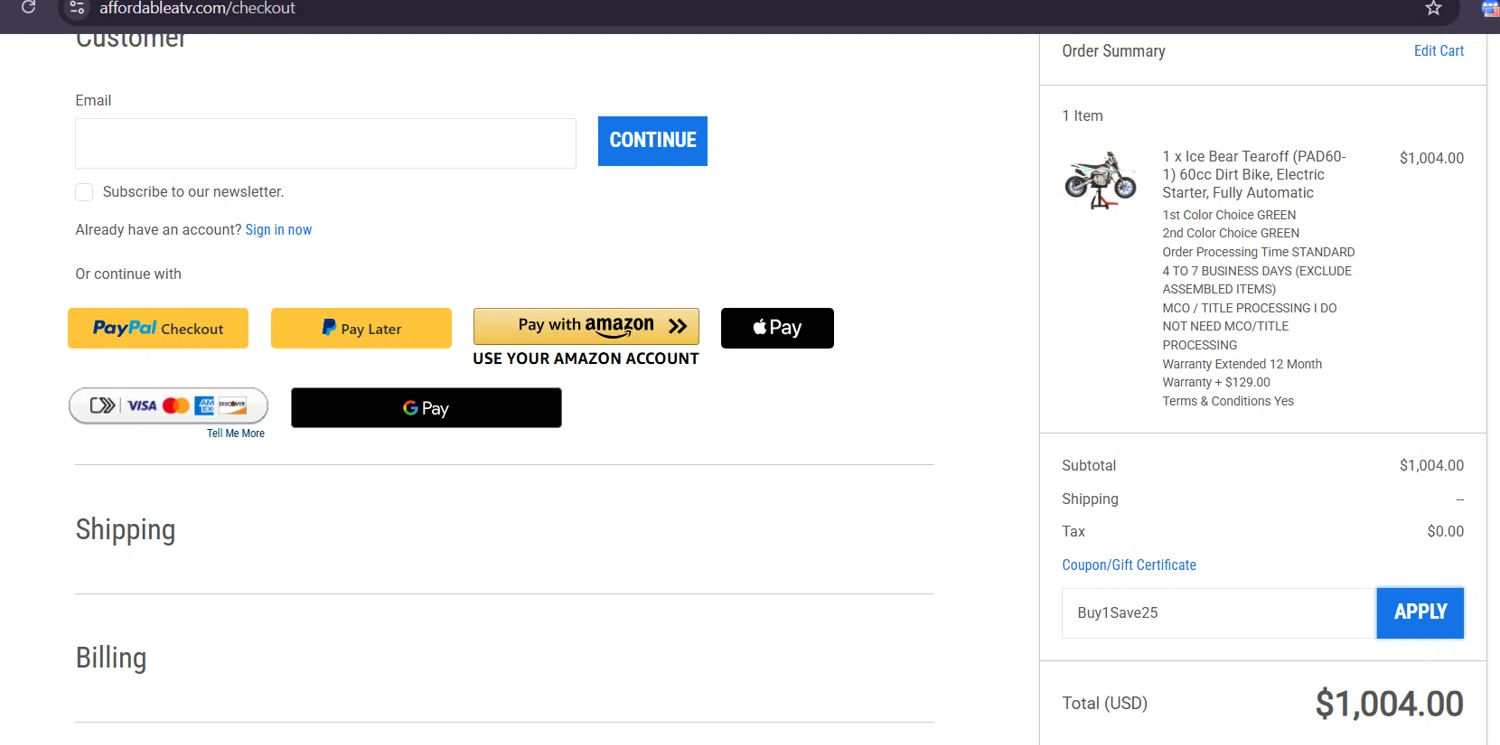This screenshot has height=745, width=1500.
Task: Focus the coupon field containing Buy1Save25
Action: coord(1219,613)
